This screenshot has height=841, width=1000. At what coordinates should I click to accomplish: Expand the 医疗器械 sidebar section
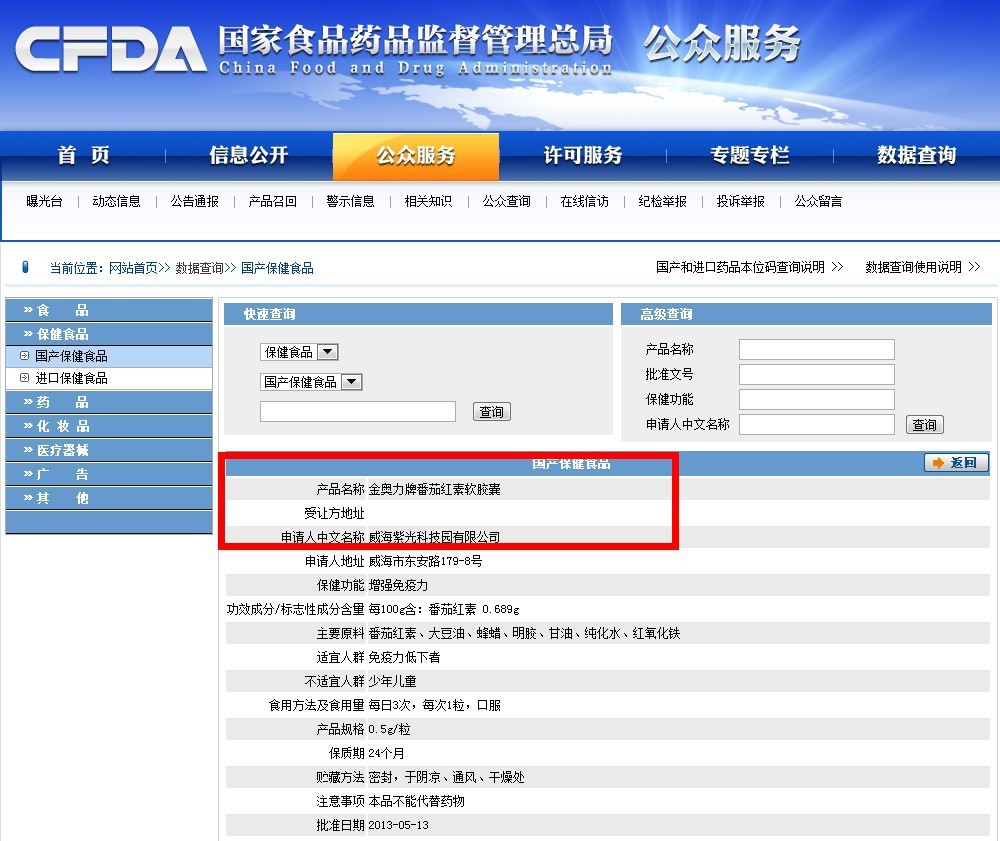(109, 450)
